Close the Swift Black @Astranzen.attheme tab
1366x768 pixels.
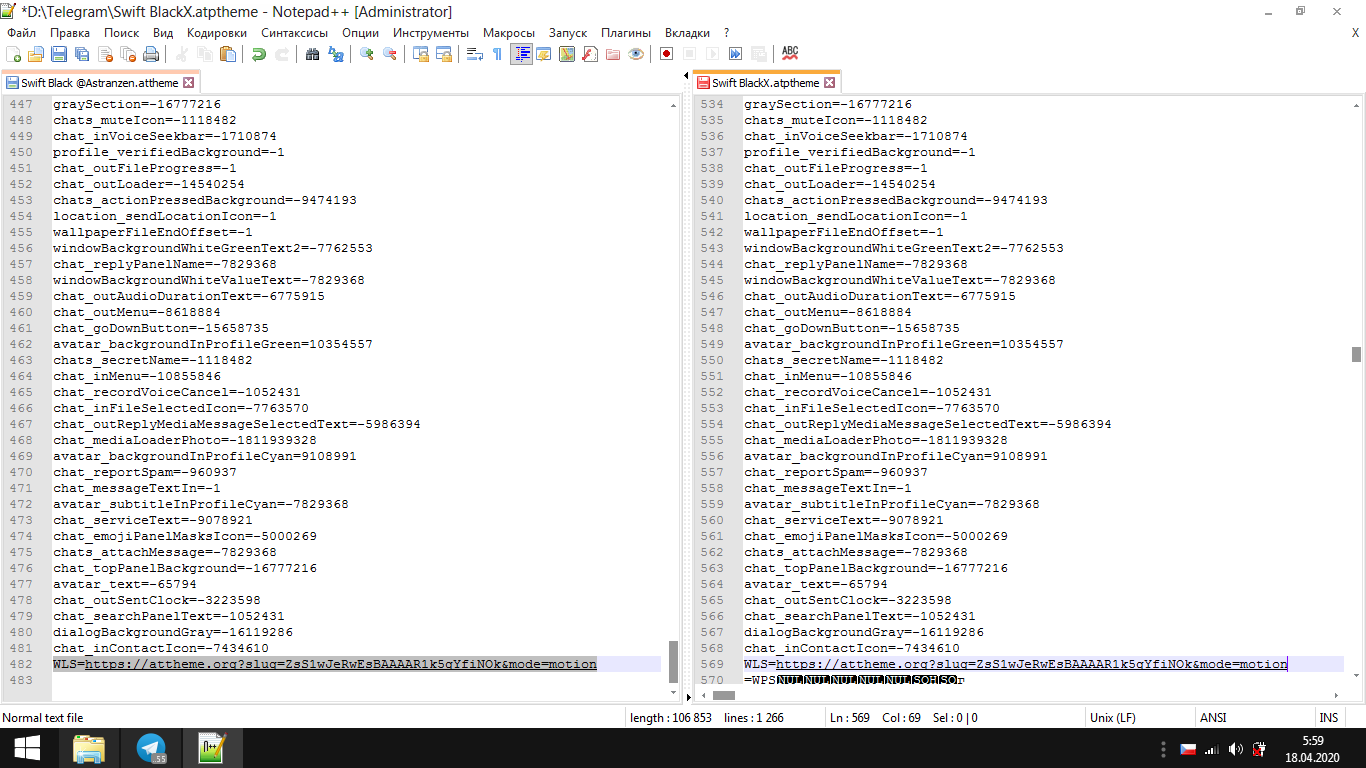(189, 83)
